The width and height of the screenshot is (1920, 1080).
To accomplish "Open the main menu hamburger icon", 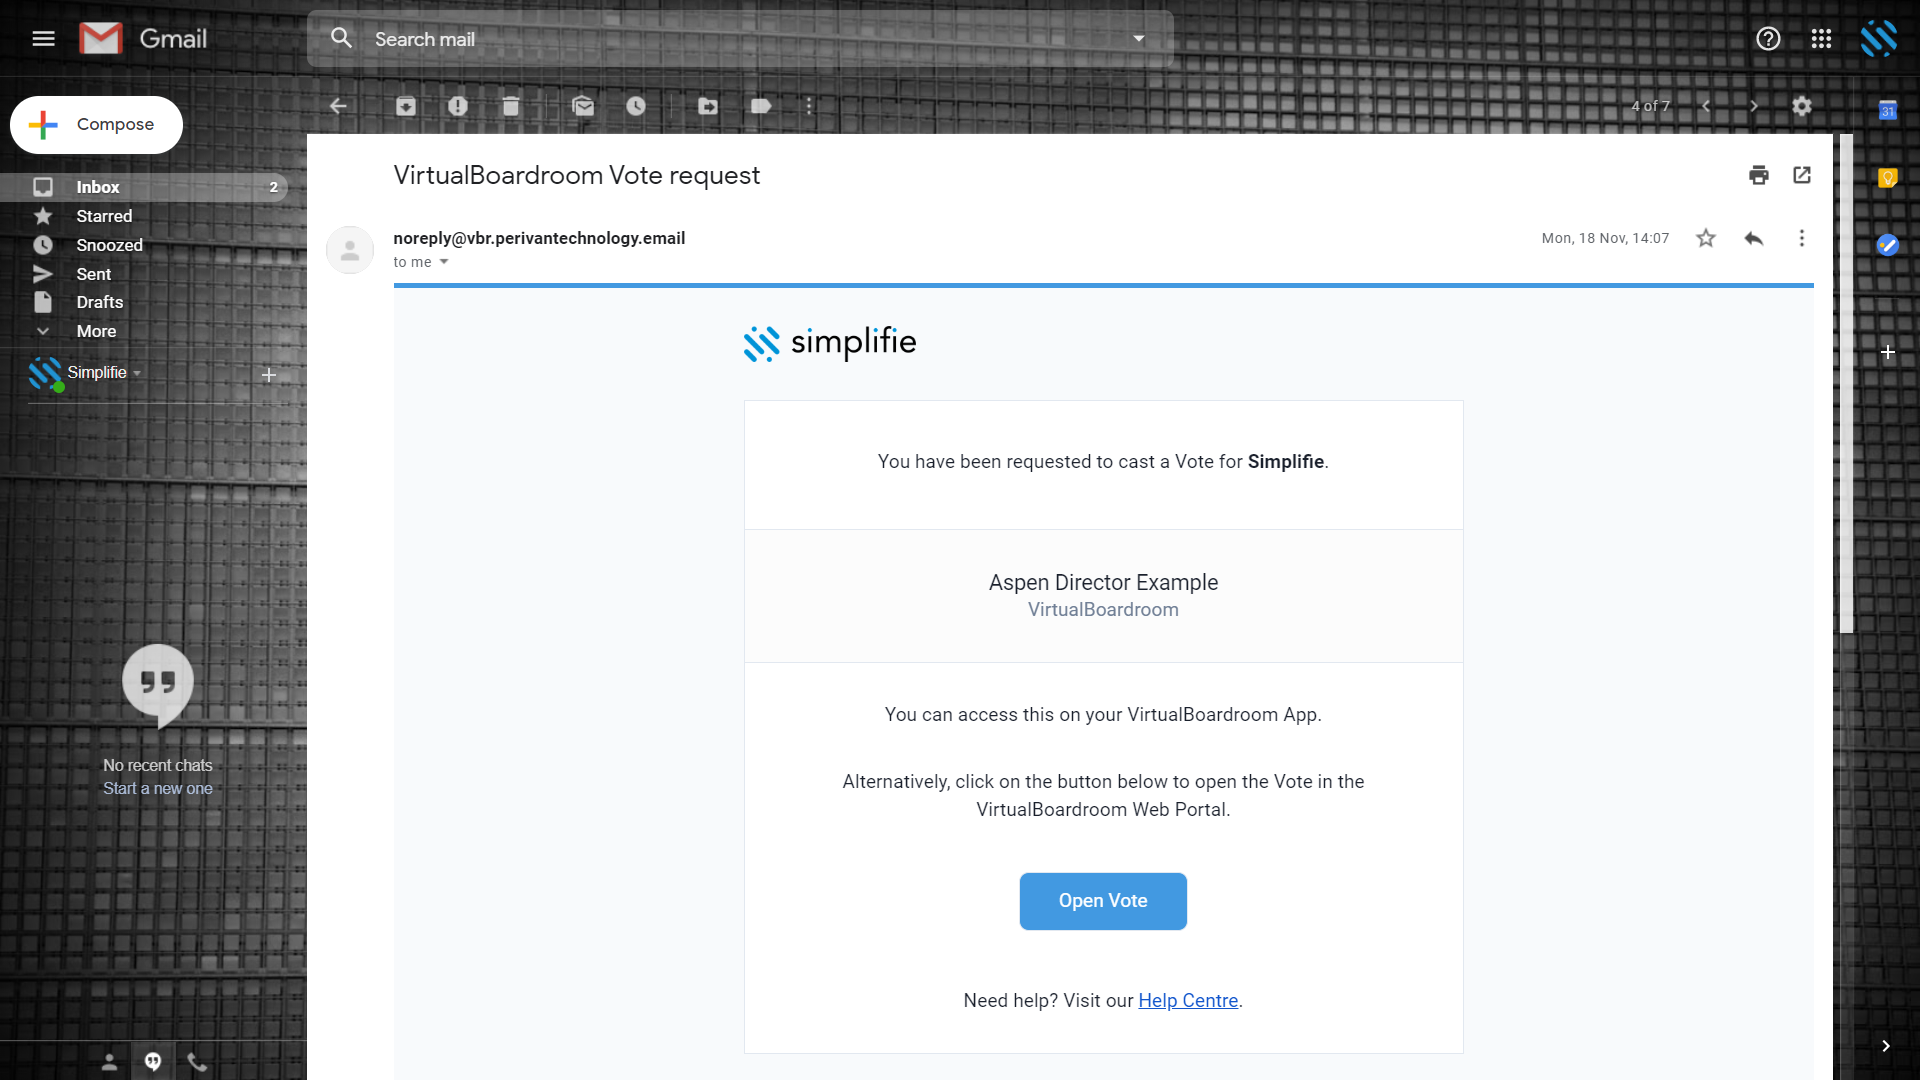I will 43,39.
